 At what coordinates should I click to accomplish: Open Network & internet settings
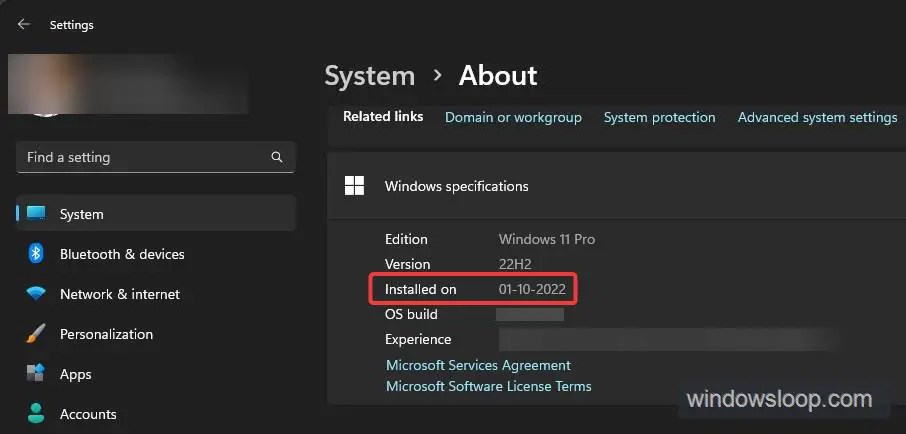tap(120, 294)
